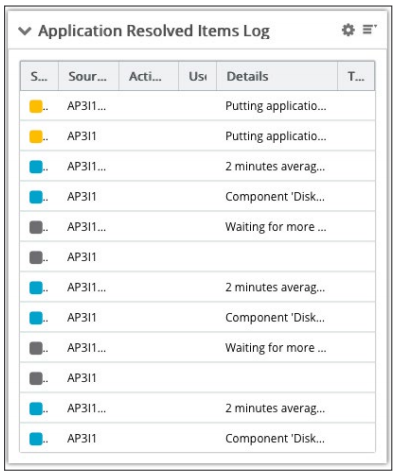This screenshot has height=476, width=397.
Task: Click AP3I1 source in the second row
Action: [x=82, y=136]
